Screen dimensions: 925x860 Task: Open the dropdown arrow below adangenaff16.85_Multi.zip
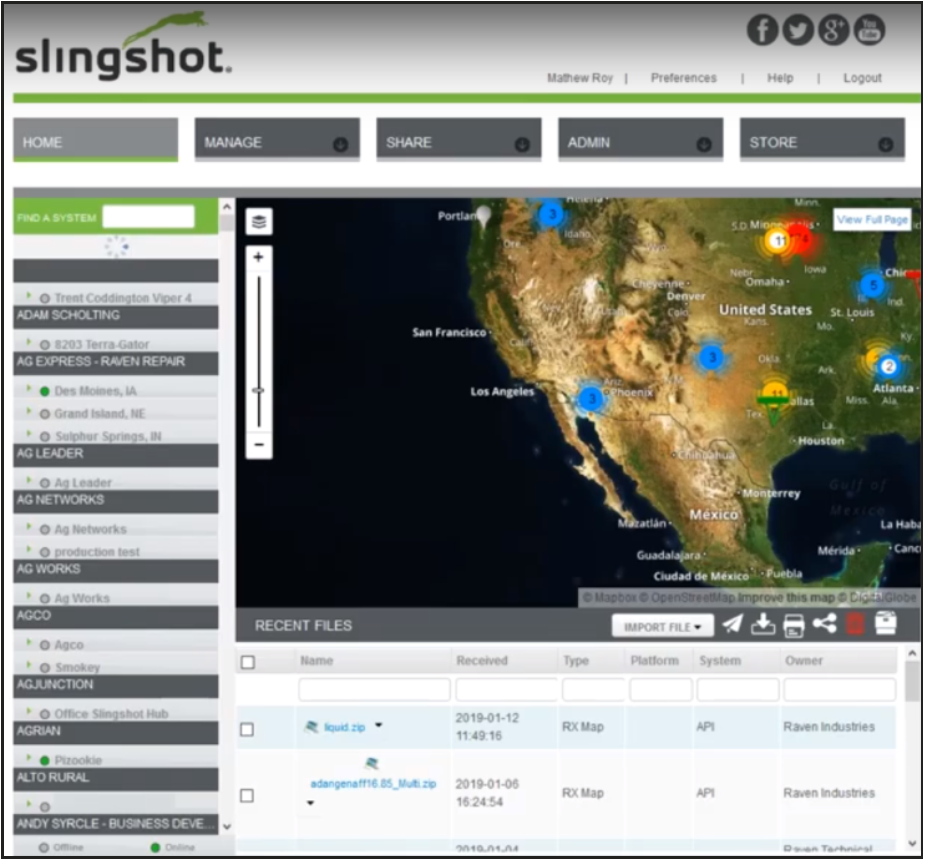[x=310, y=803]
